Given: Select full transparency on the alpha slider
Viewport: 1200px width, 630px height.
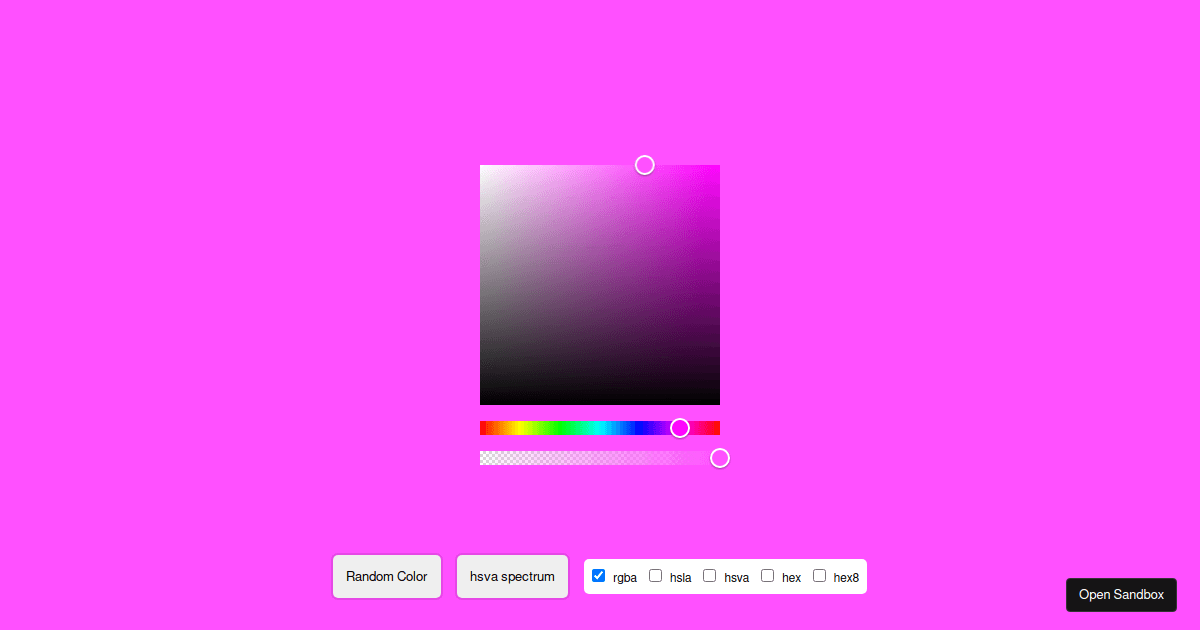Looking at the screenshot, I should [483, 457].
